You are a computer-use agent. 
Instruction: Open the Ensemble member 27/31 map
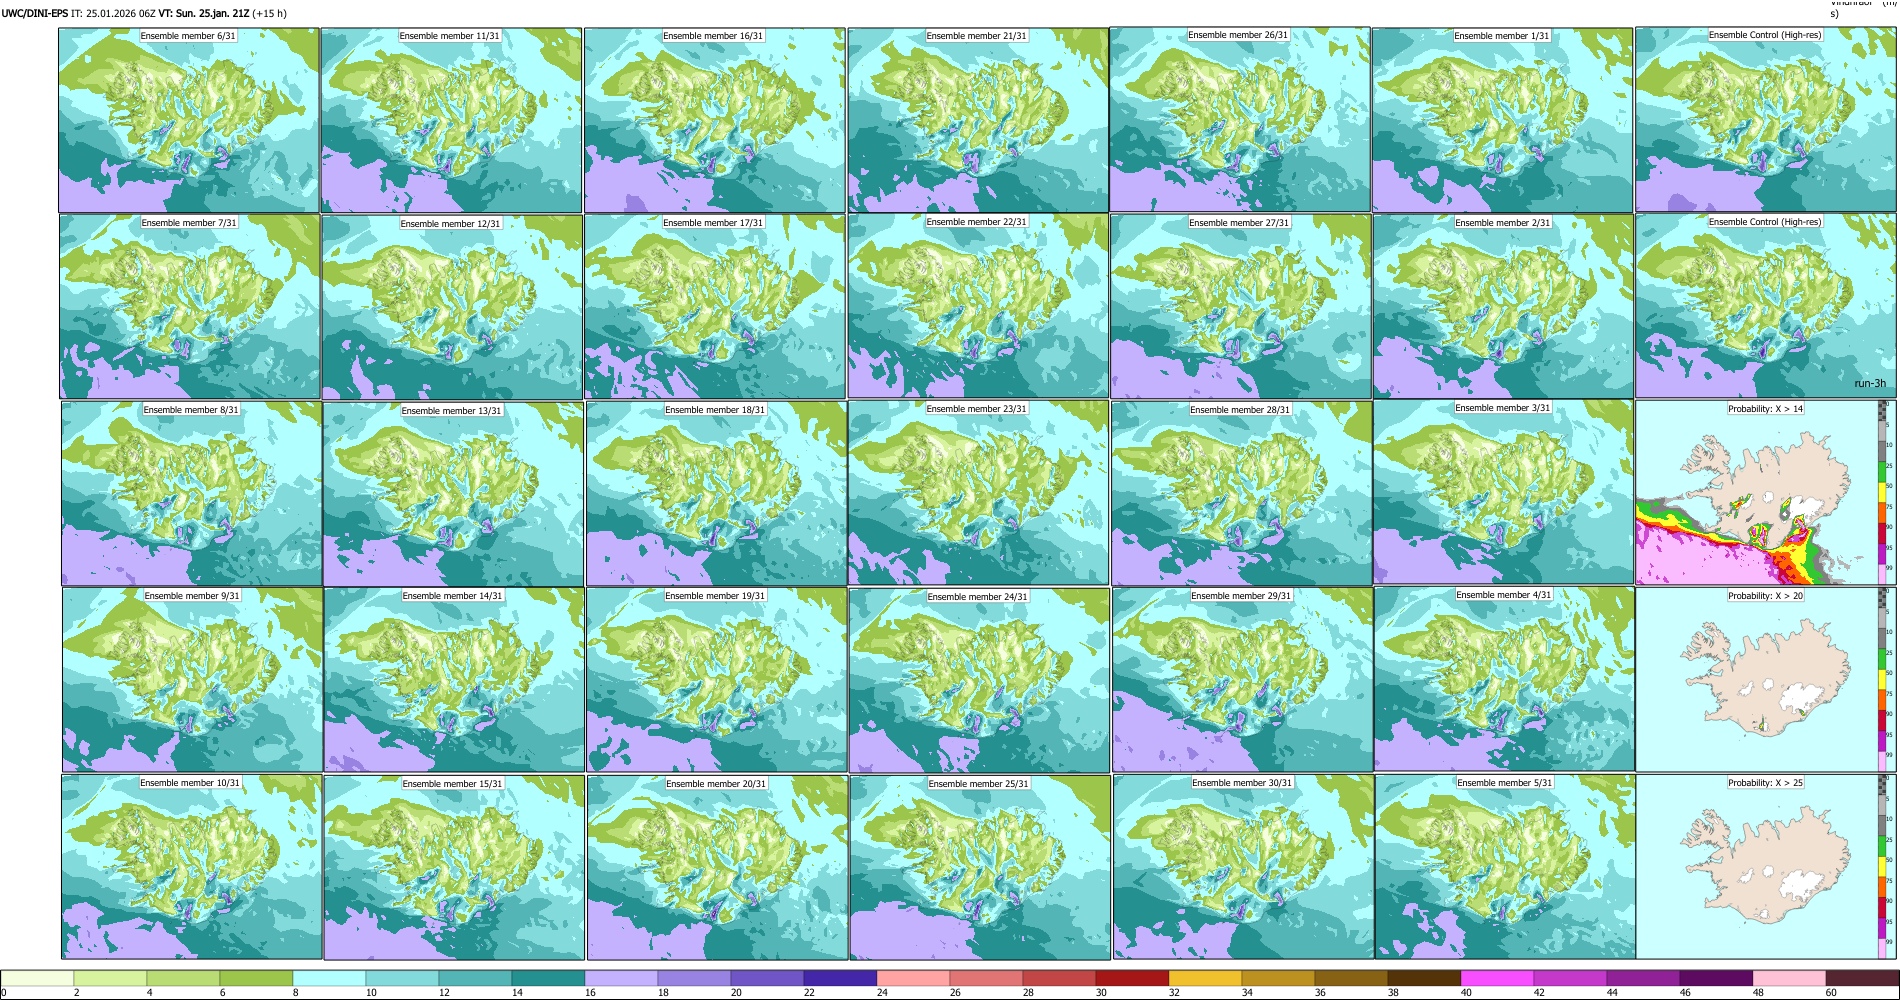click(1240, 306)
